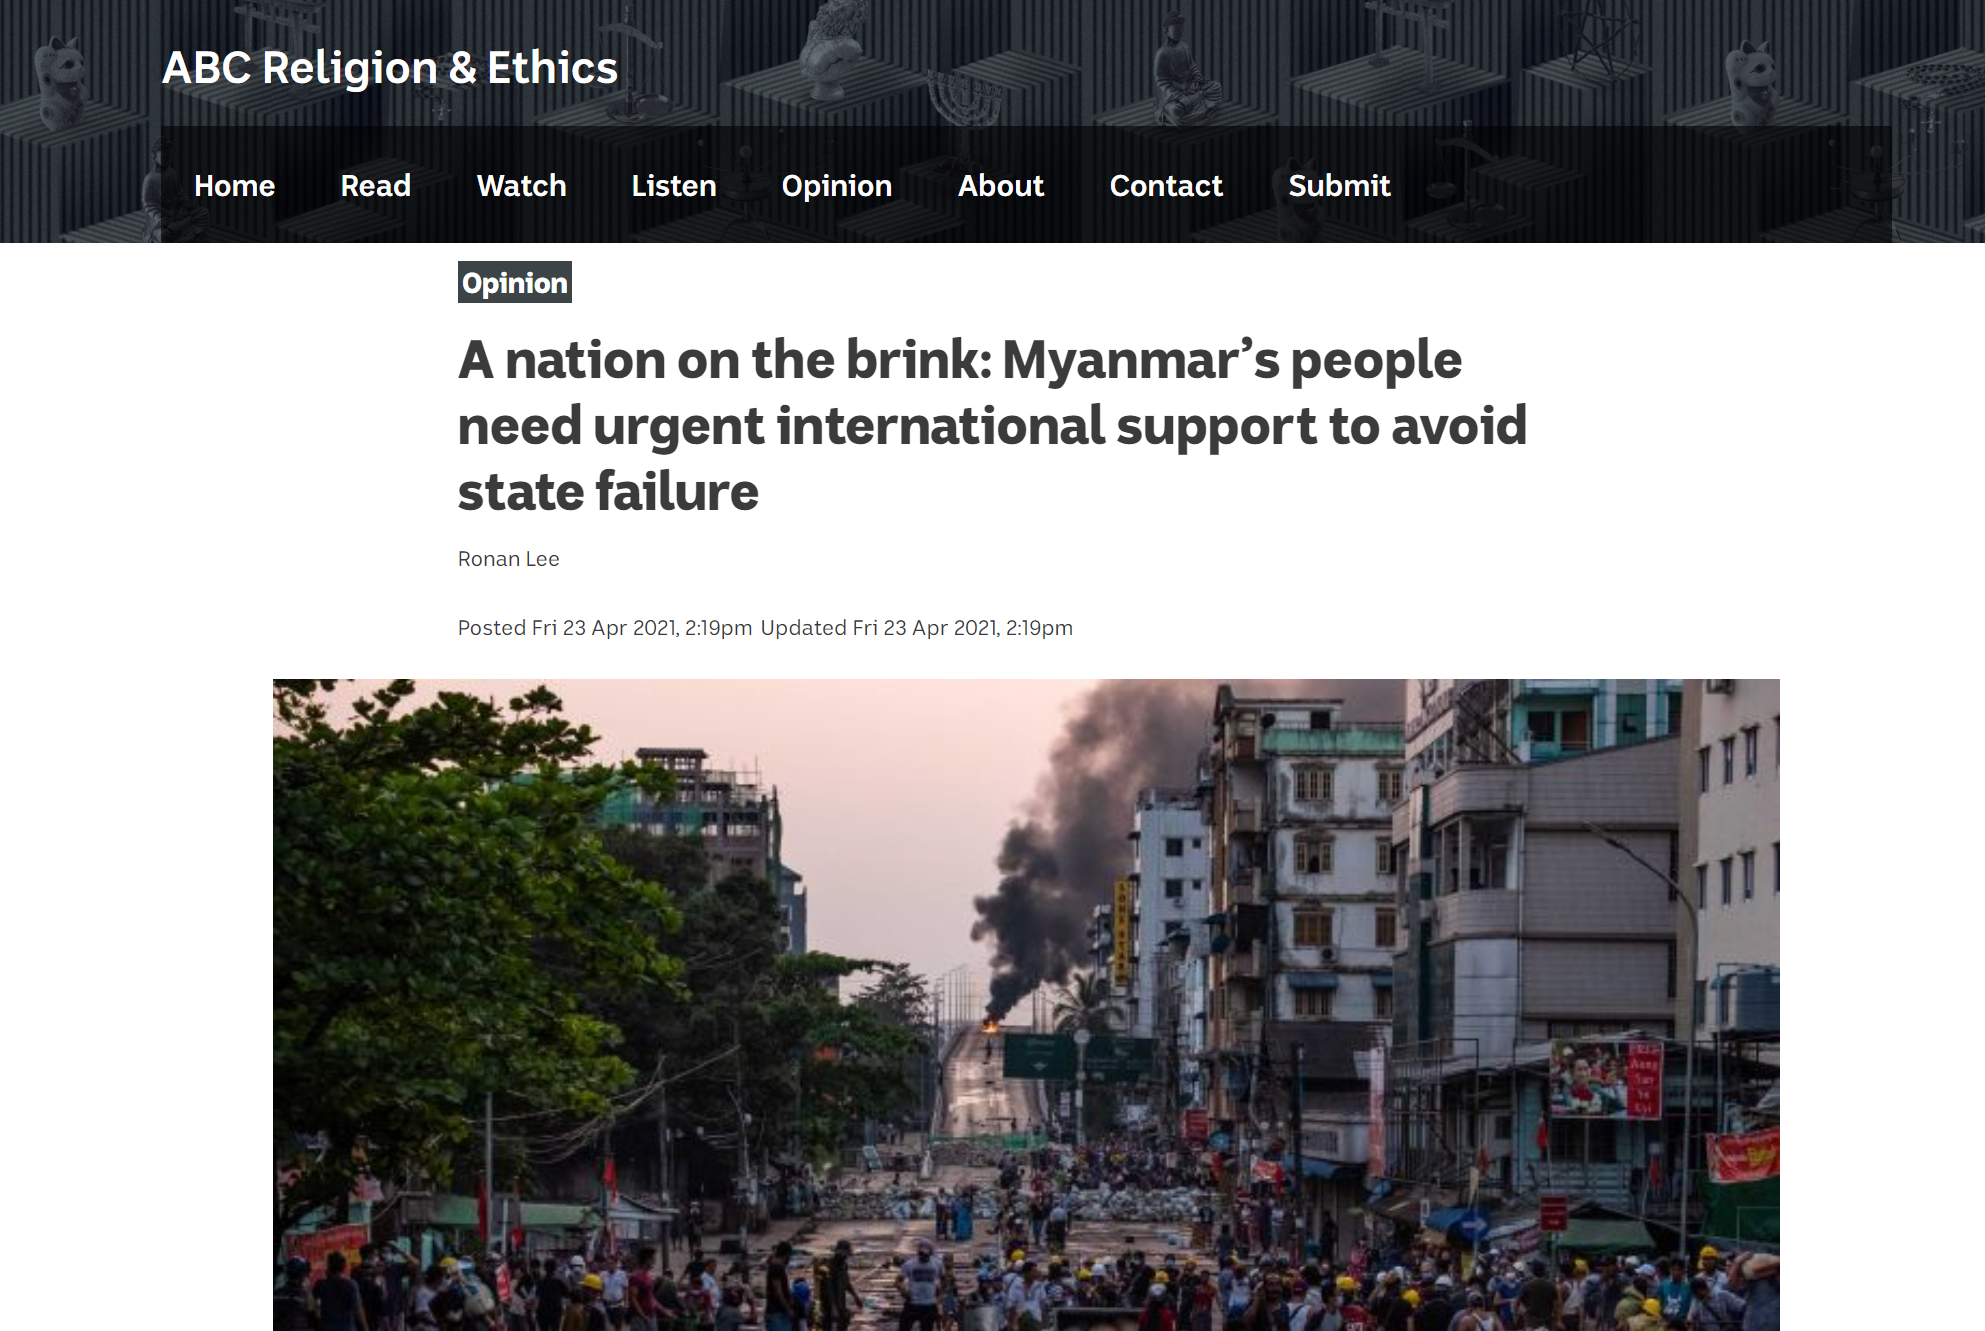Select Listen in the navigation bar
Viewport: 1985px width, 1331px height.
pos(673,185)
